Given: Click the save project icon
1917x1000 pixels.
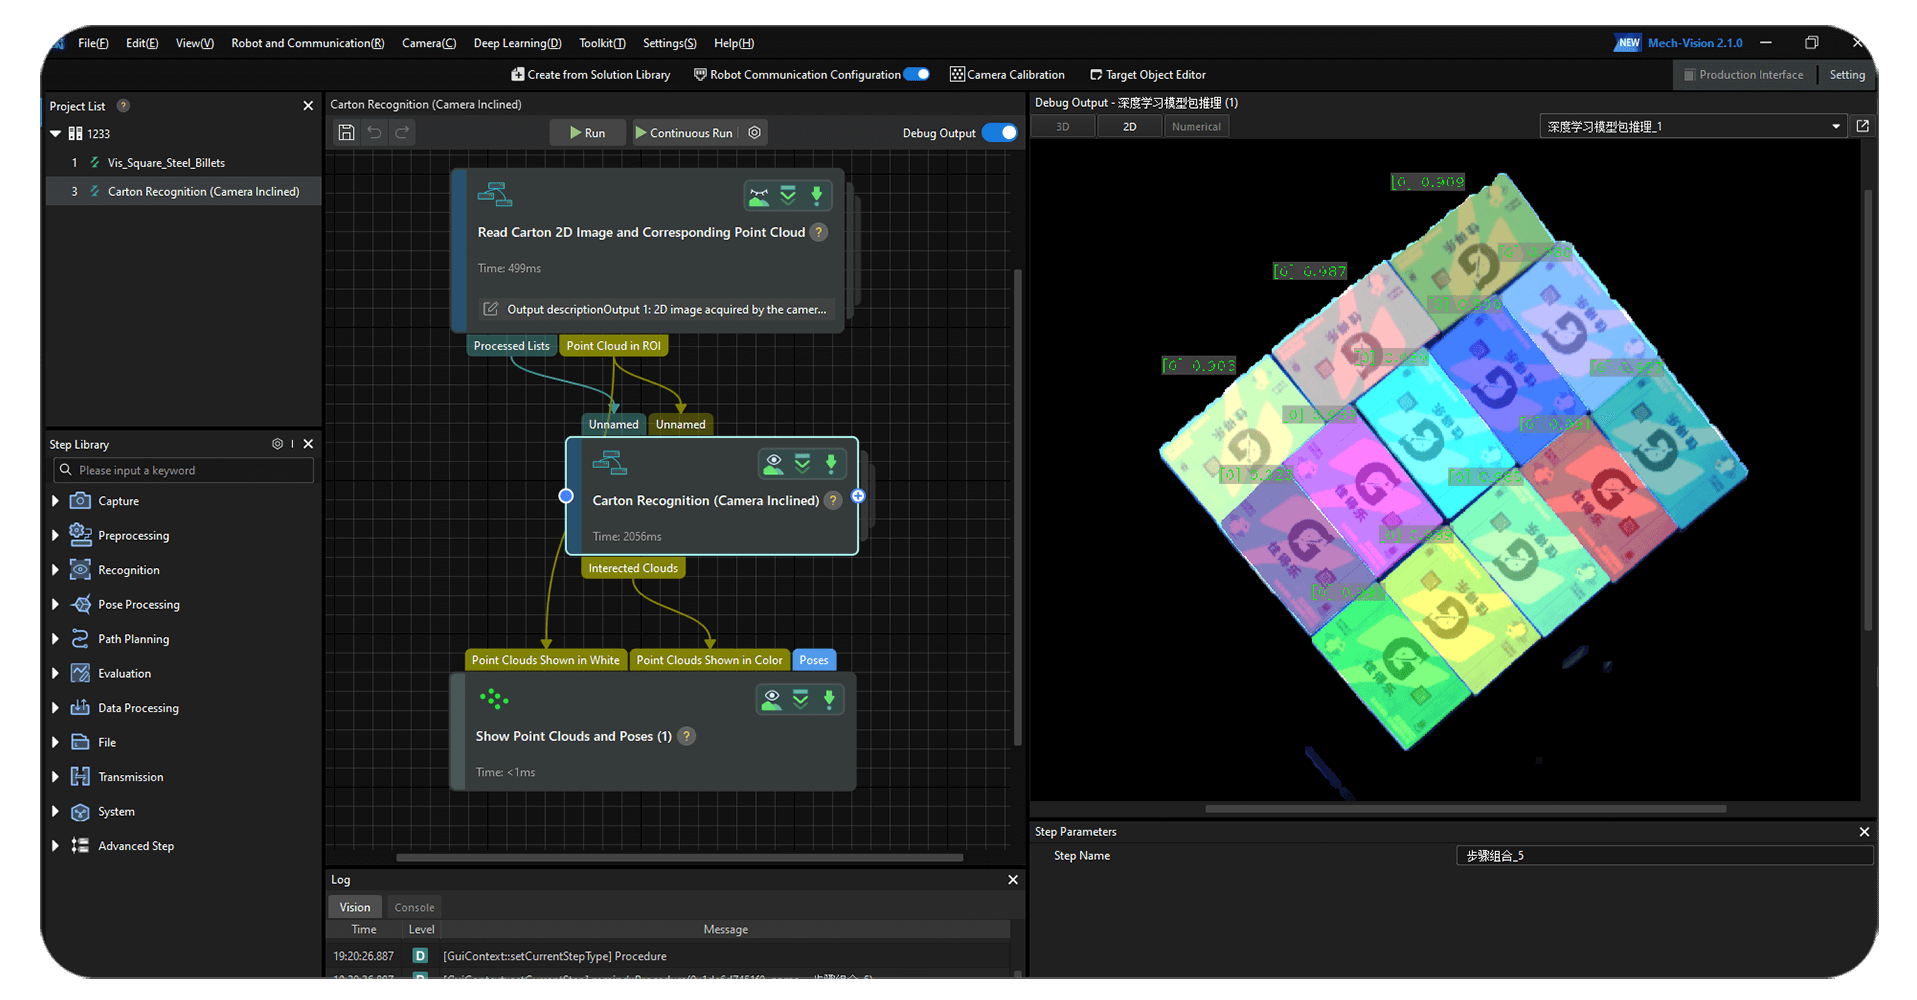Looking at the screenshot, I should (x=346, y=133).
